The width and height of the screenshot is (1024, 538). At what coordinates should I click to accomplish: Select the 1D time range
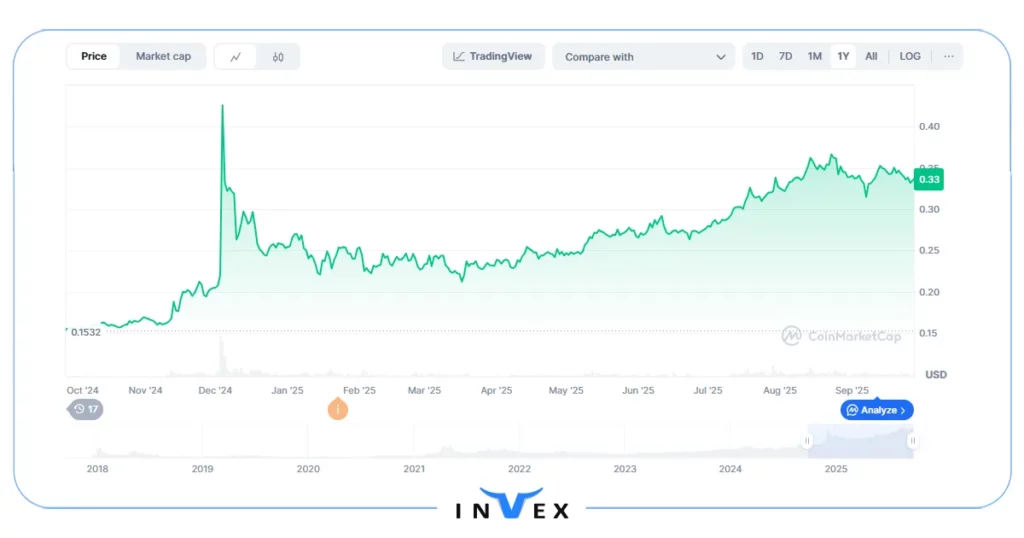(757, 57)
